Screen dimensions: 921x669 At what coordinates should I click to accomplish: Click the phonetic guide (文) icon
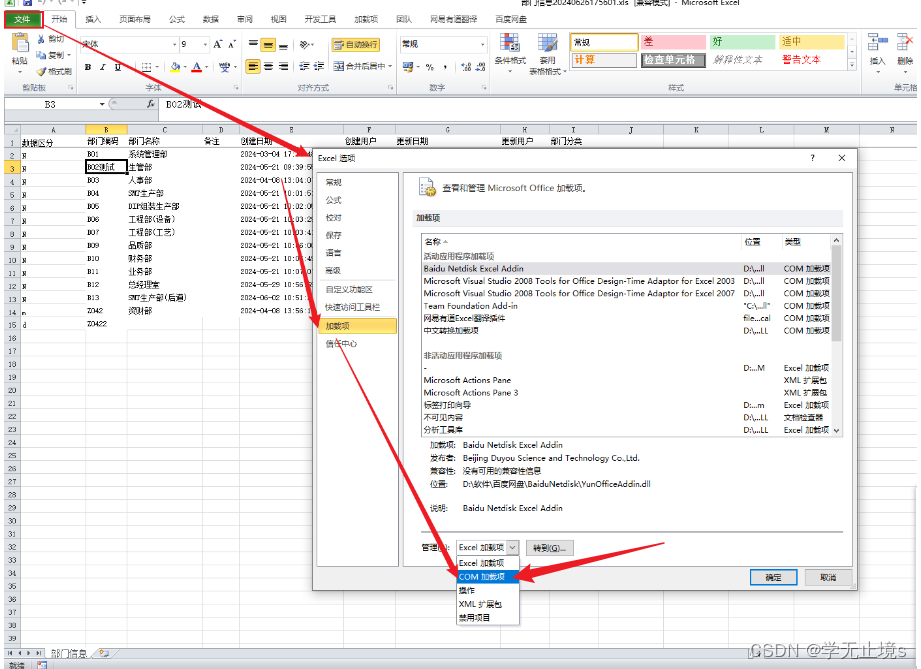click(224, 67)
